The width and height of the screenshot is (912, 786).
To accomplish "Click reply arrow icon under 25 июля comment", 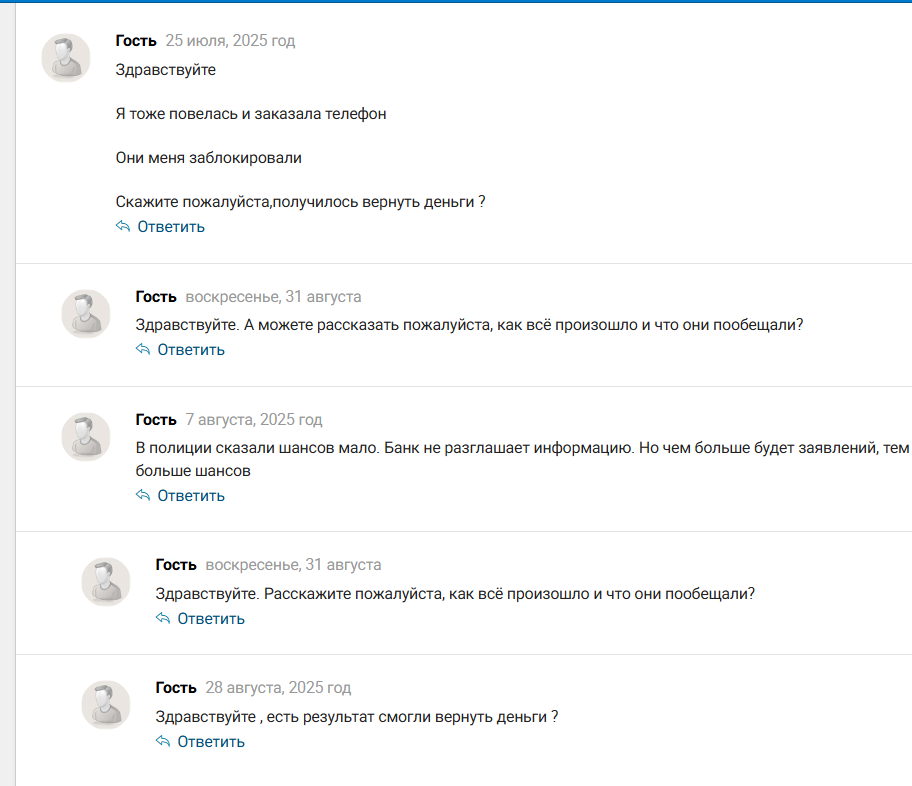I will [123, 227].
